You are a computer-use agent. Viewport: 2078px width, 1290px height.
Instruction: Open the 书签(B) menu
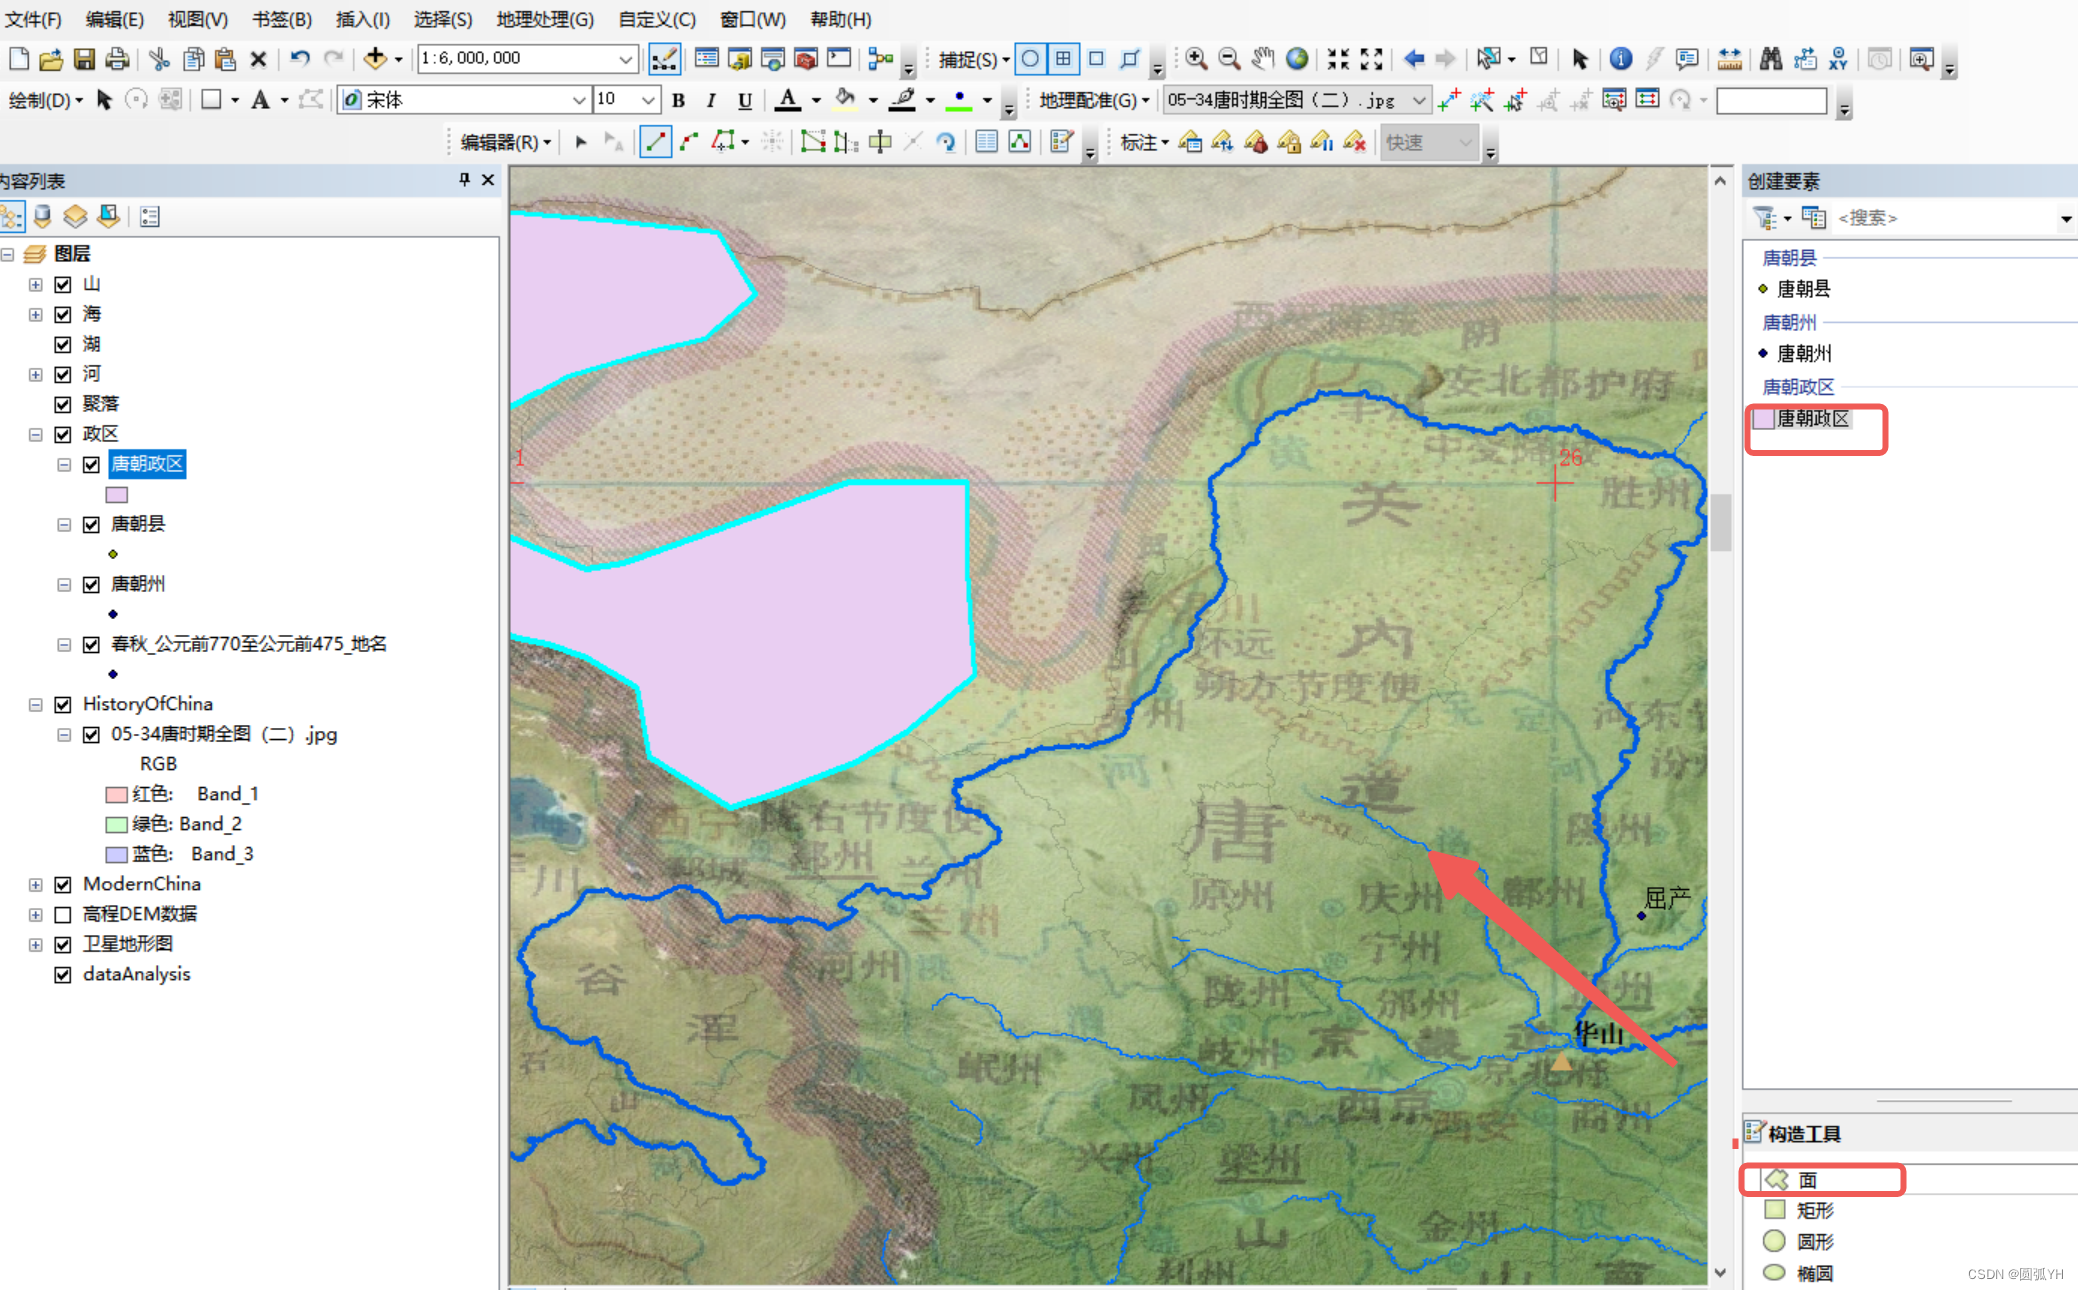tap(281, 19)
